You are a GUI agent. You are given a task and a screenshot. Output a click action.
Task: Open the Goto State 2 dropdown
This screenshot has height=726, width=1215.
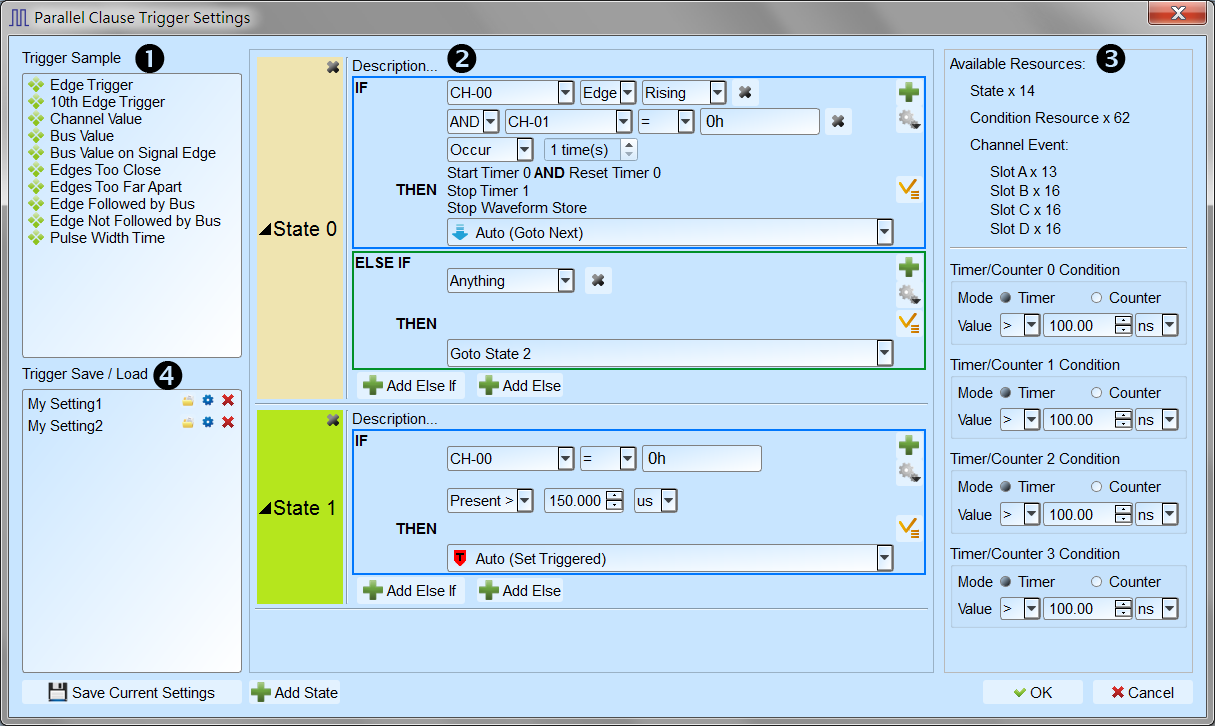(884, 353)
